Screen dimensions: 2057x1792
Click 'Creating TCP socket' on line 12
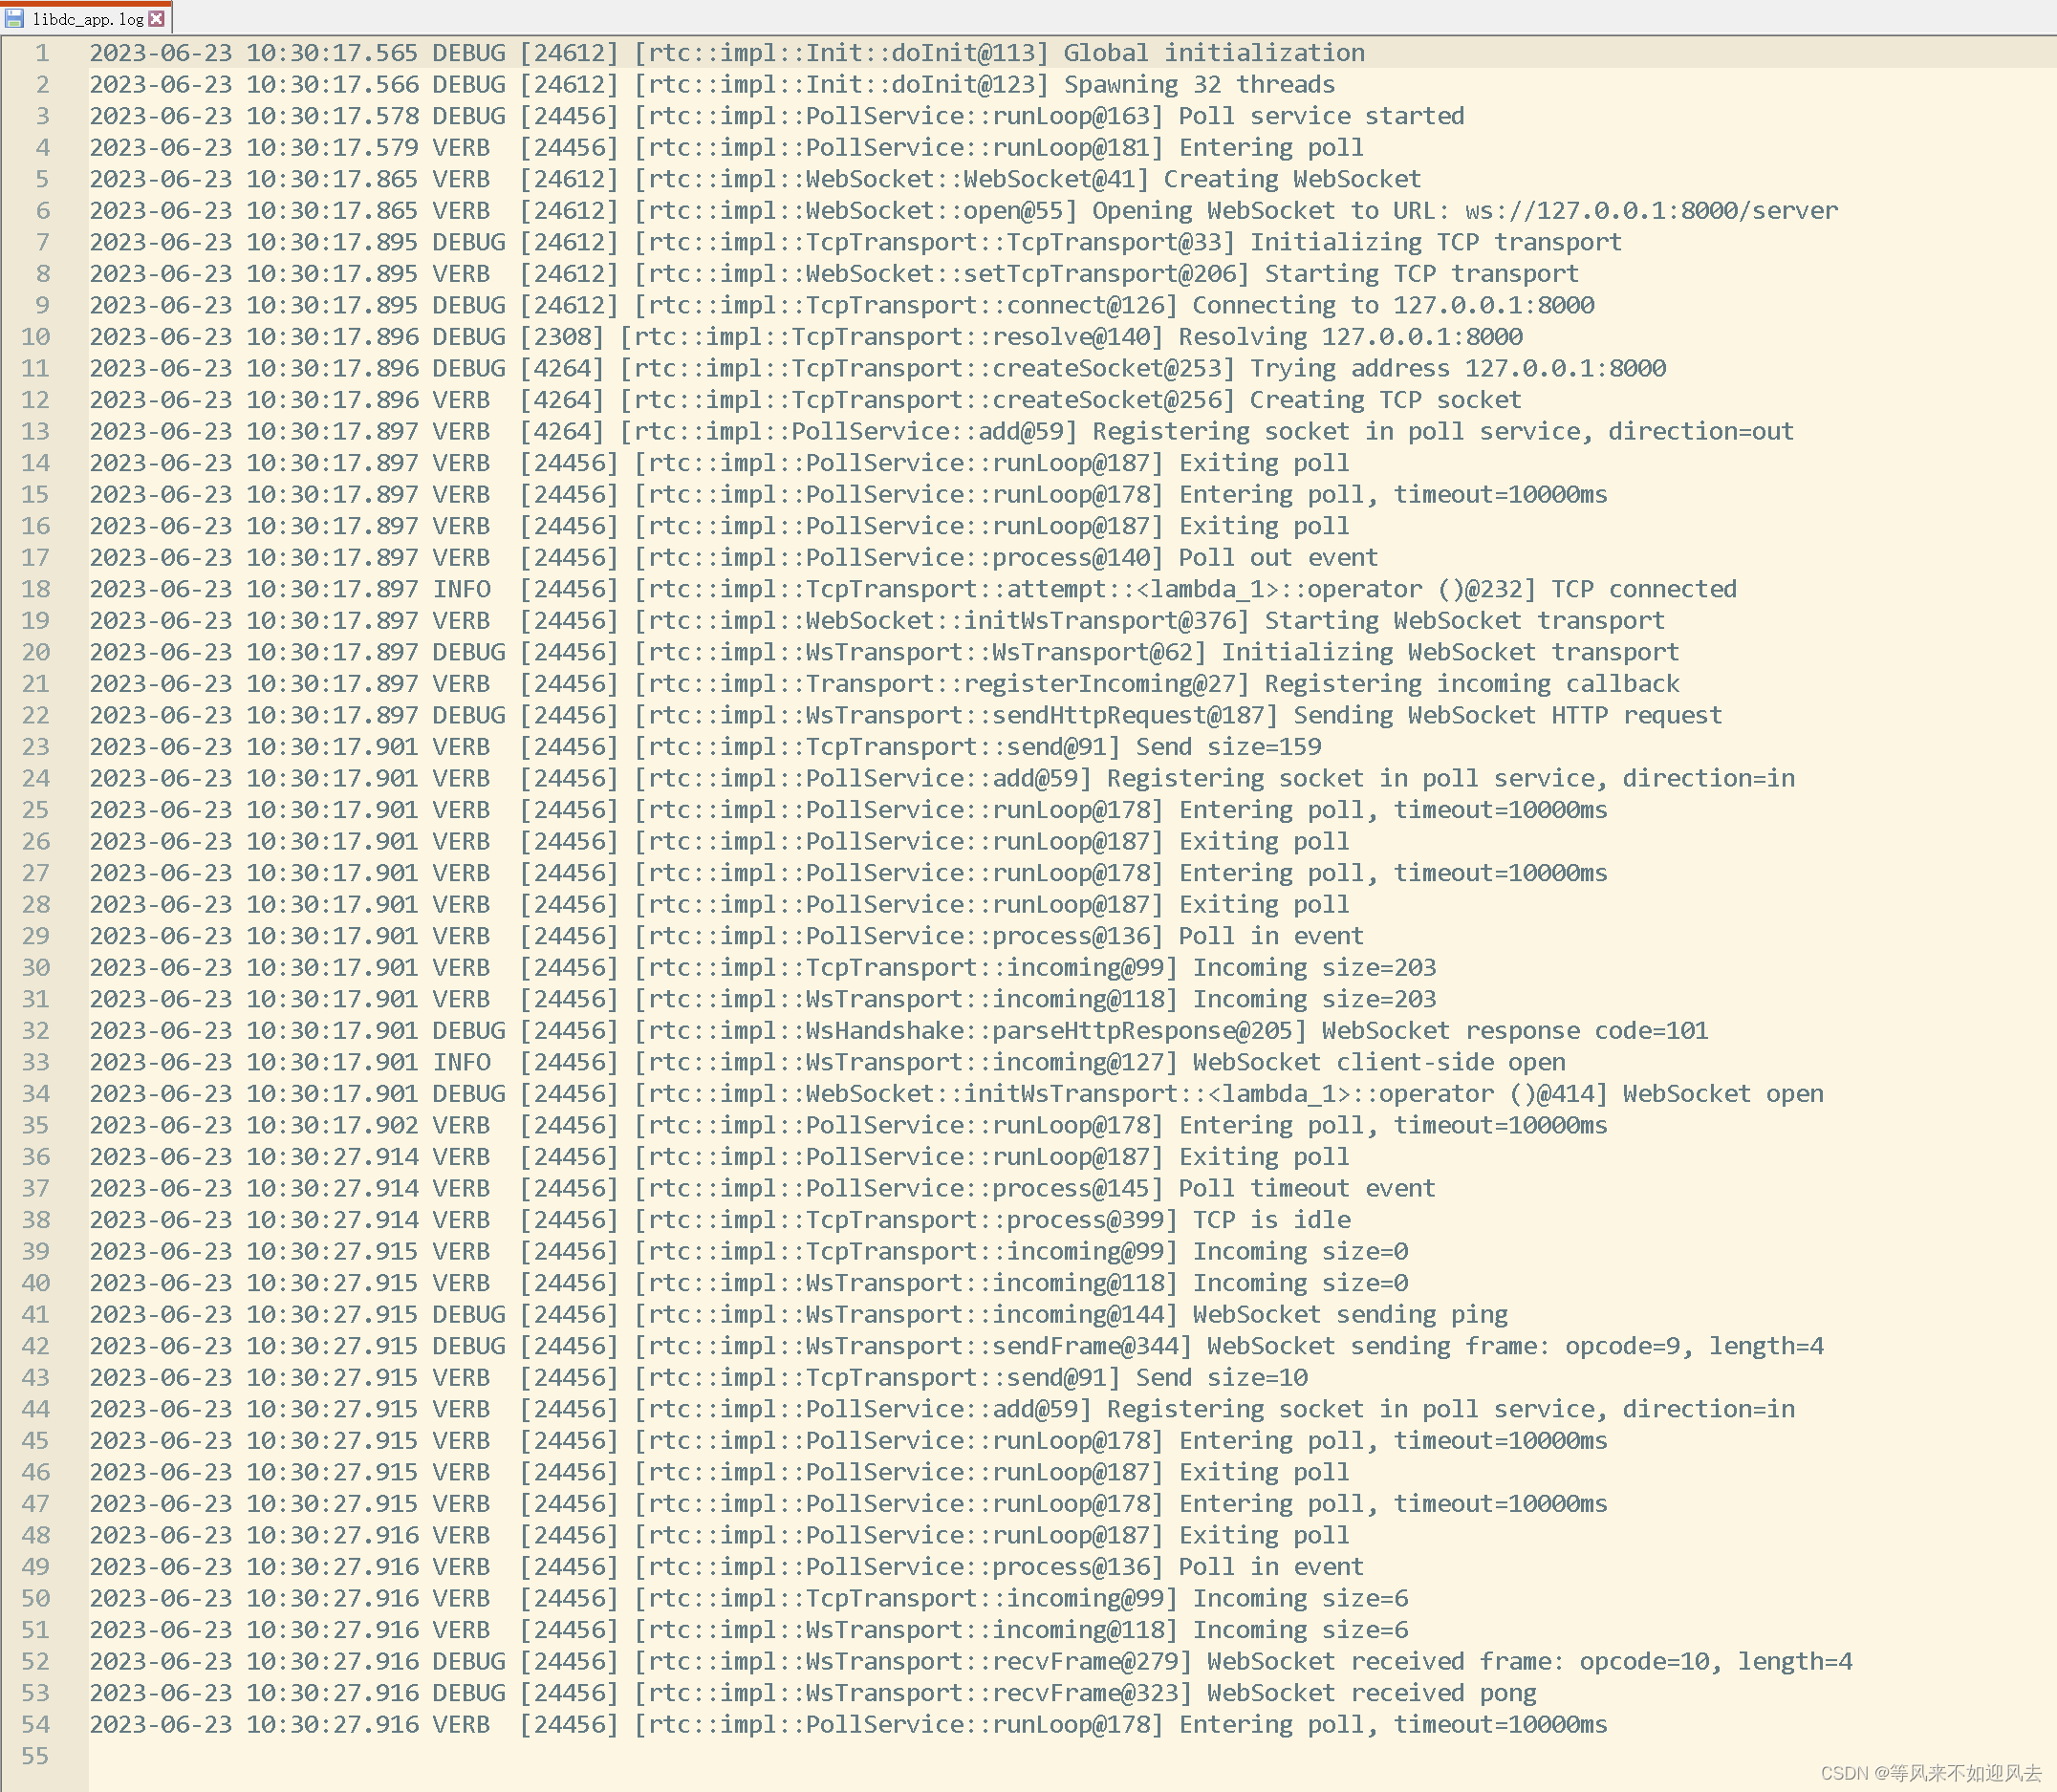coord(1385,400)
